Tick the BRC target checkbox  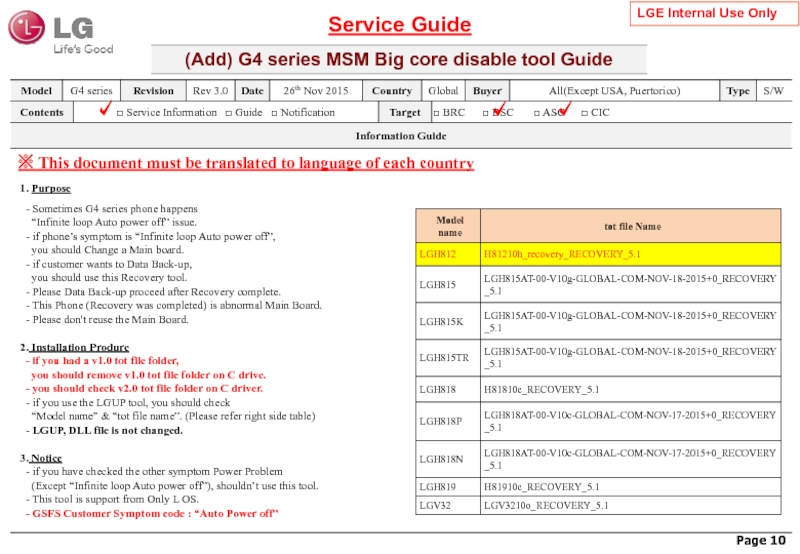(436, 113)
